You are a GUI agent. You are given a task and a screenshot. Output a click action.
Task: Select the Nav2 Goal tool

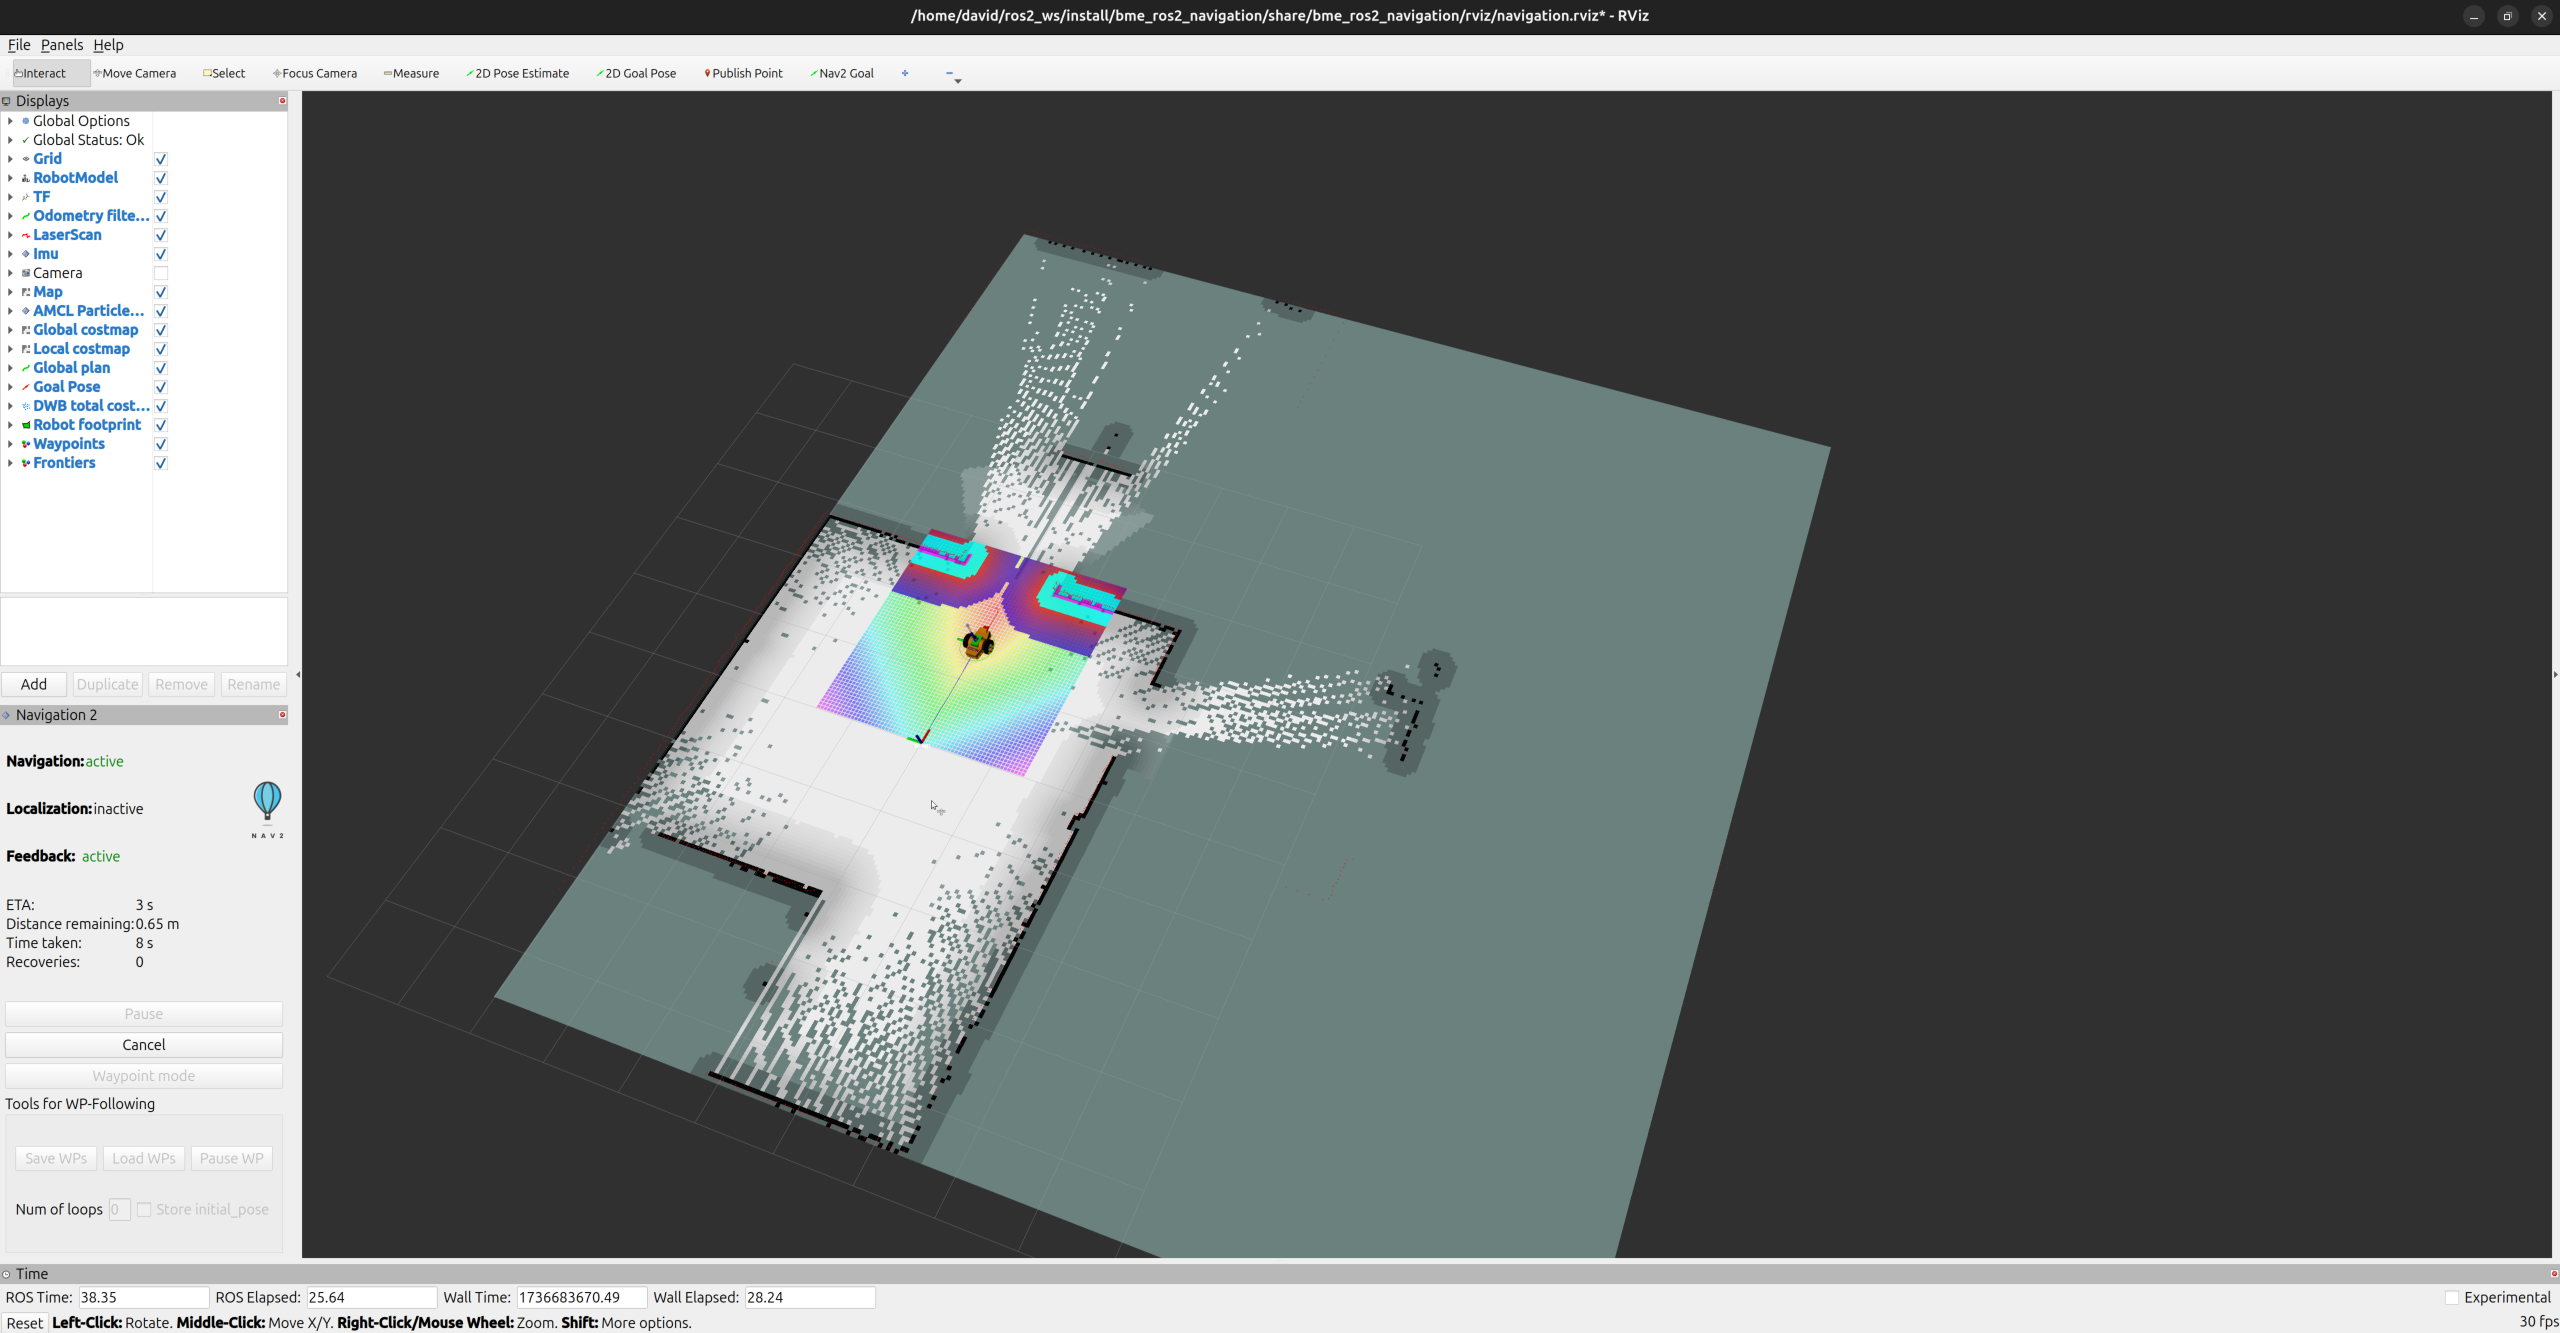[842, 73]
